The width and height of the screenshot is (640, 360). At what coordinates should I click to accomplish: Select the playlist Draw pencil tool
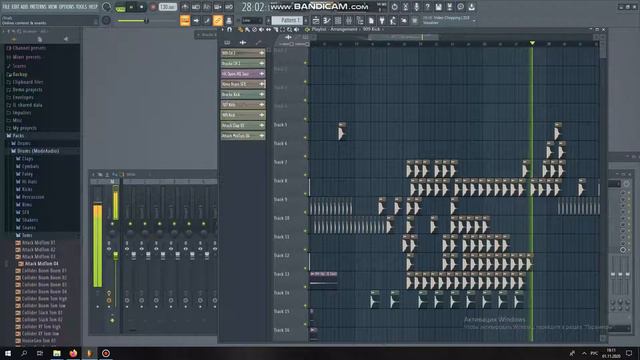pyautogui.click(x=241, y=29)
